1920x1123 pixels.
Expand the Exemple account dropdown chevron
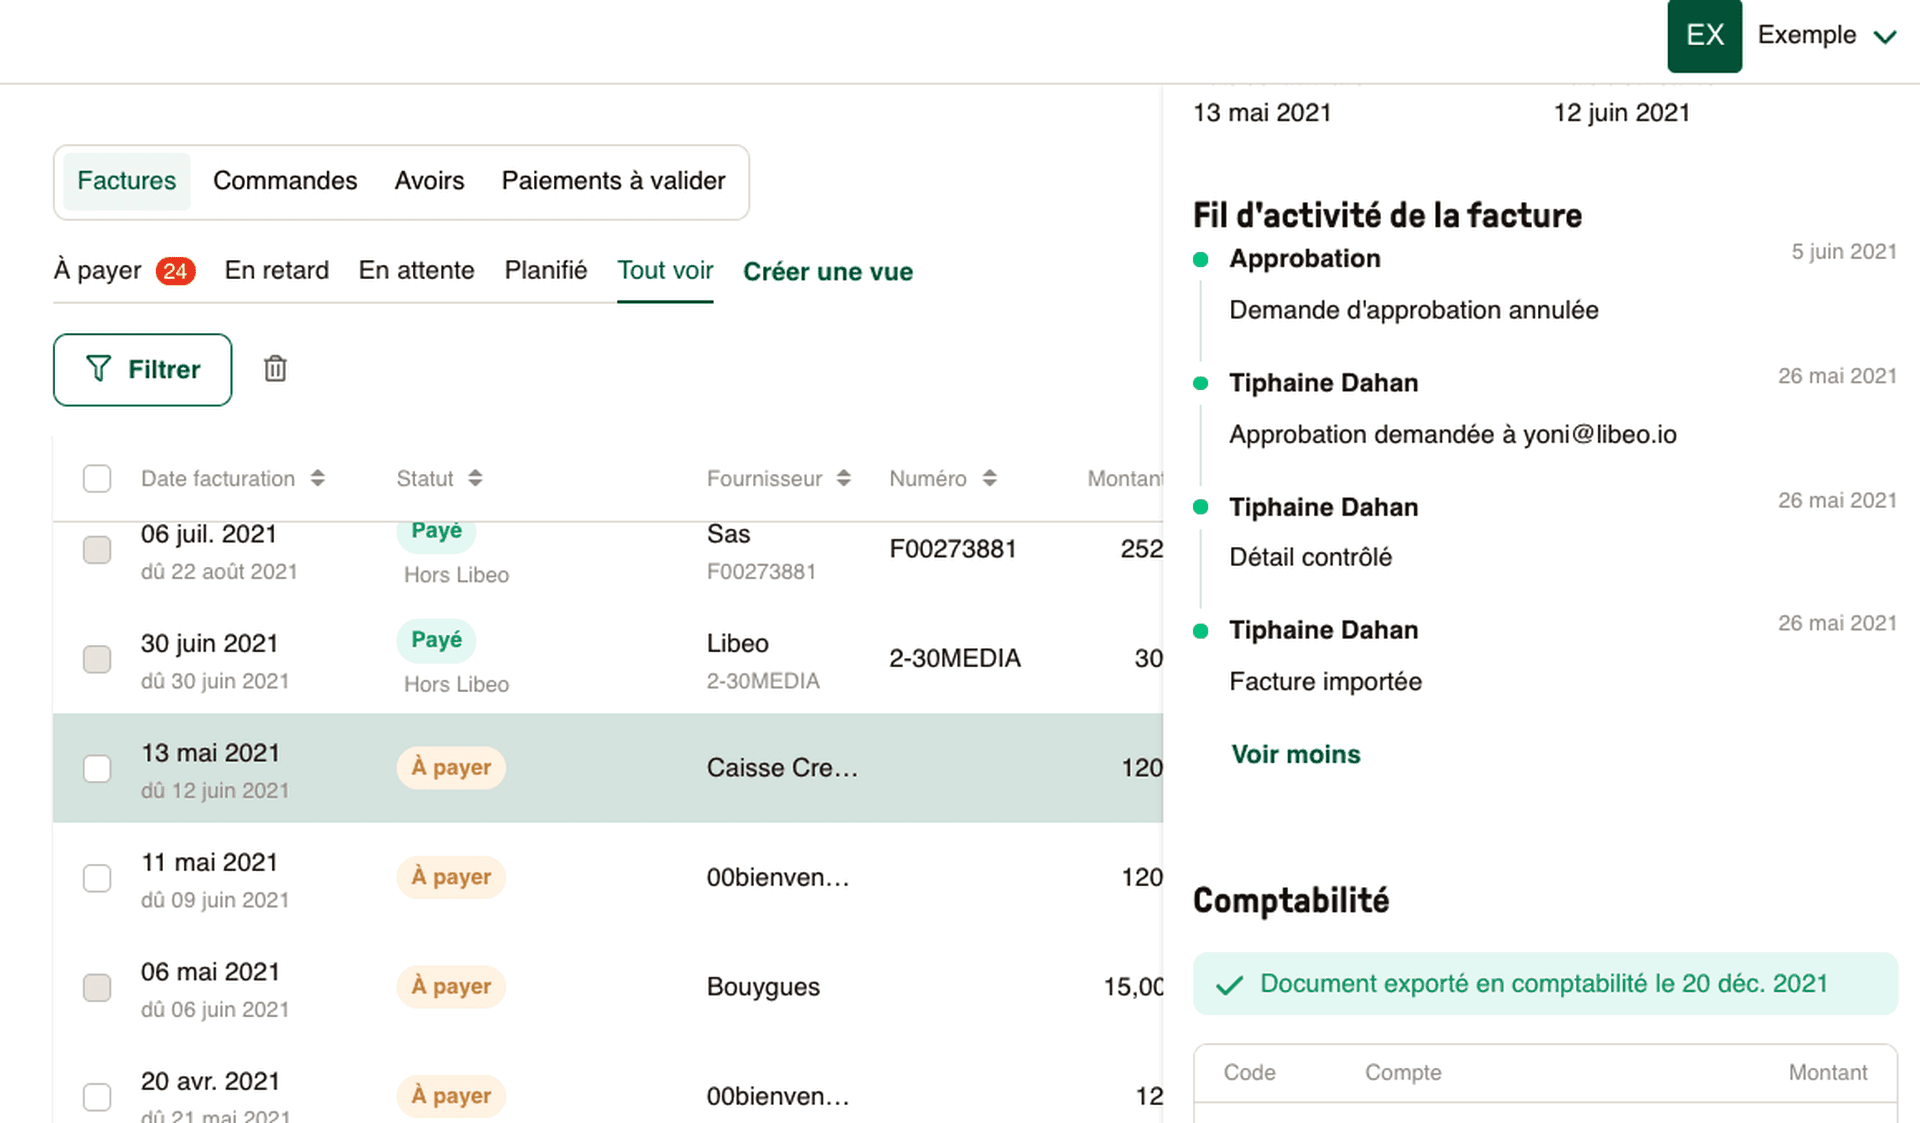(x=1885, y=37)
